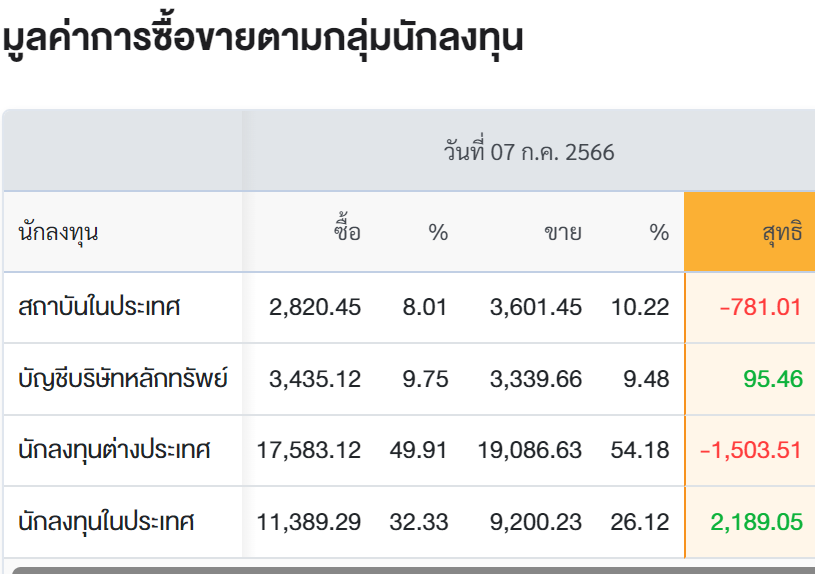The image size is (815, 574).
Task: Select the date header วันที่ 07 ก.ค. 2566
Action: pyautogui.click(x=529, y=153)
